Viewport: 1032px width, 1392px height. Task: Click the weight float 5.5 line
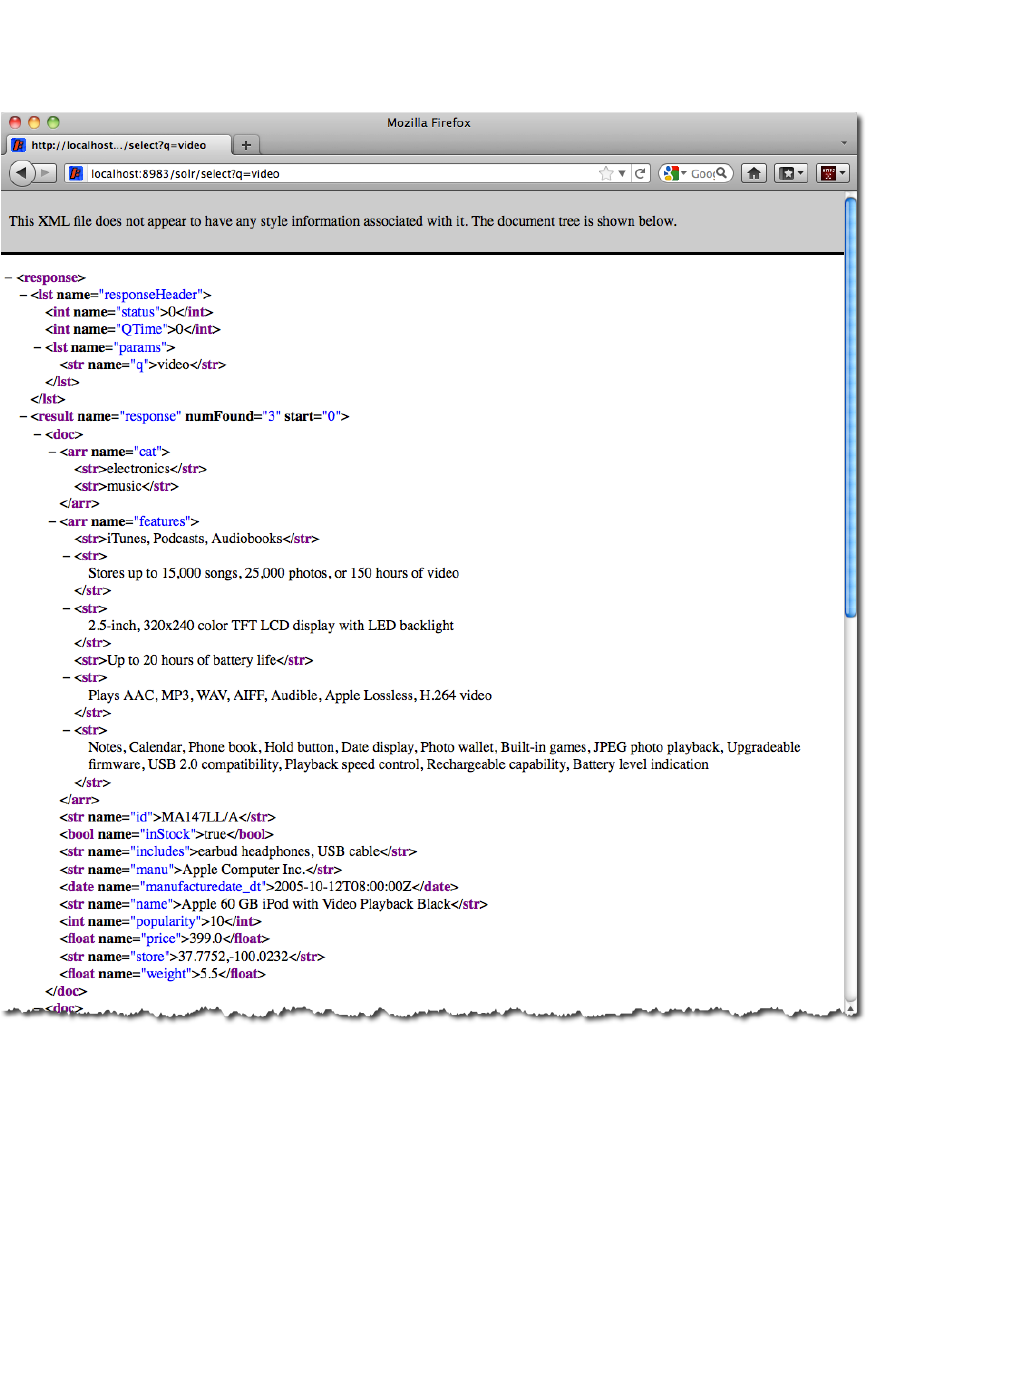(163, 974)
